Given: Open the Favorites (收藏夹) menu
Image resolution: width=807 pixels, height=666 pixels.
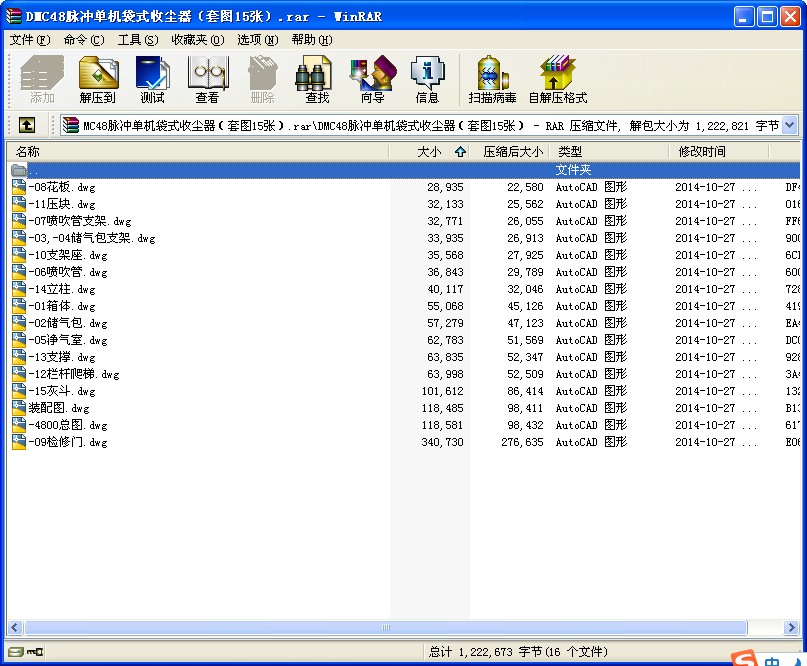Looking at the screenshot, I should [x=198, y=40].
